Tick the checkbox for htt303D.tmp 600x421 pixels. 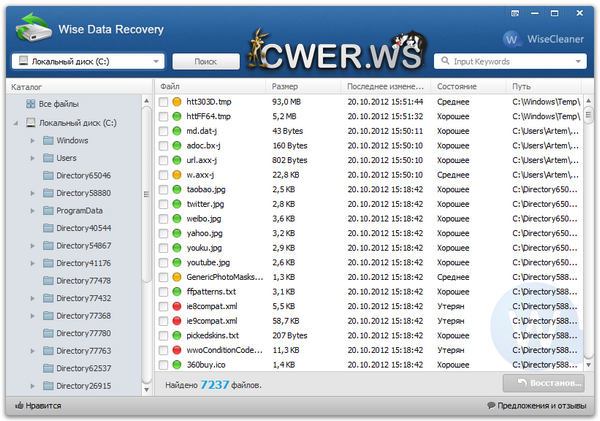coord(163,102)
